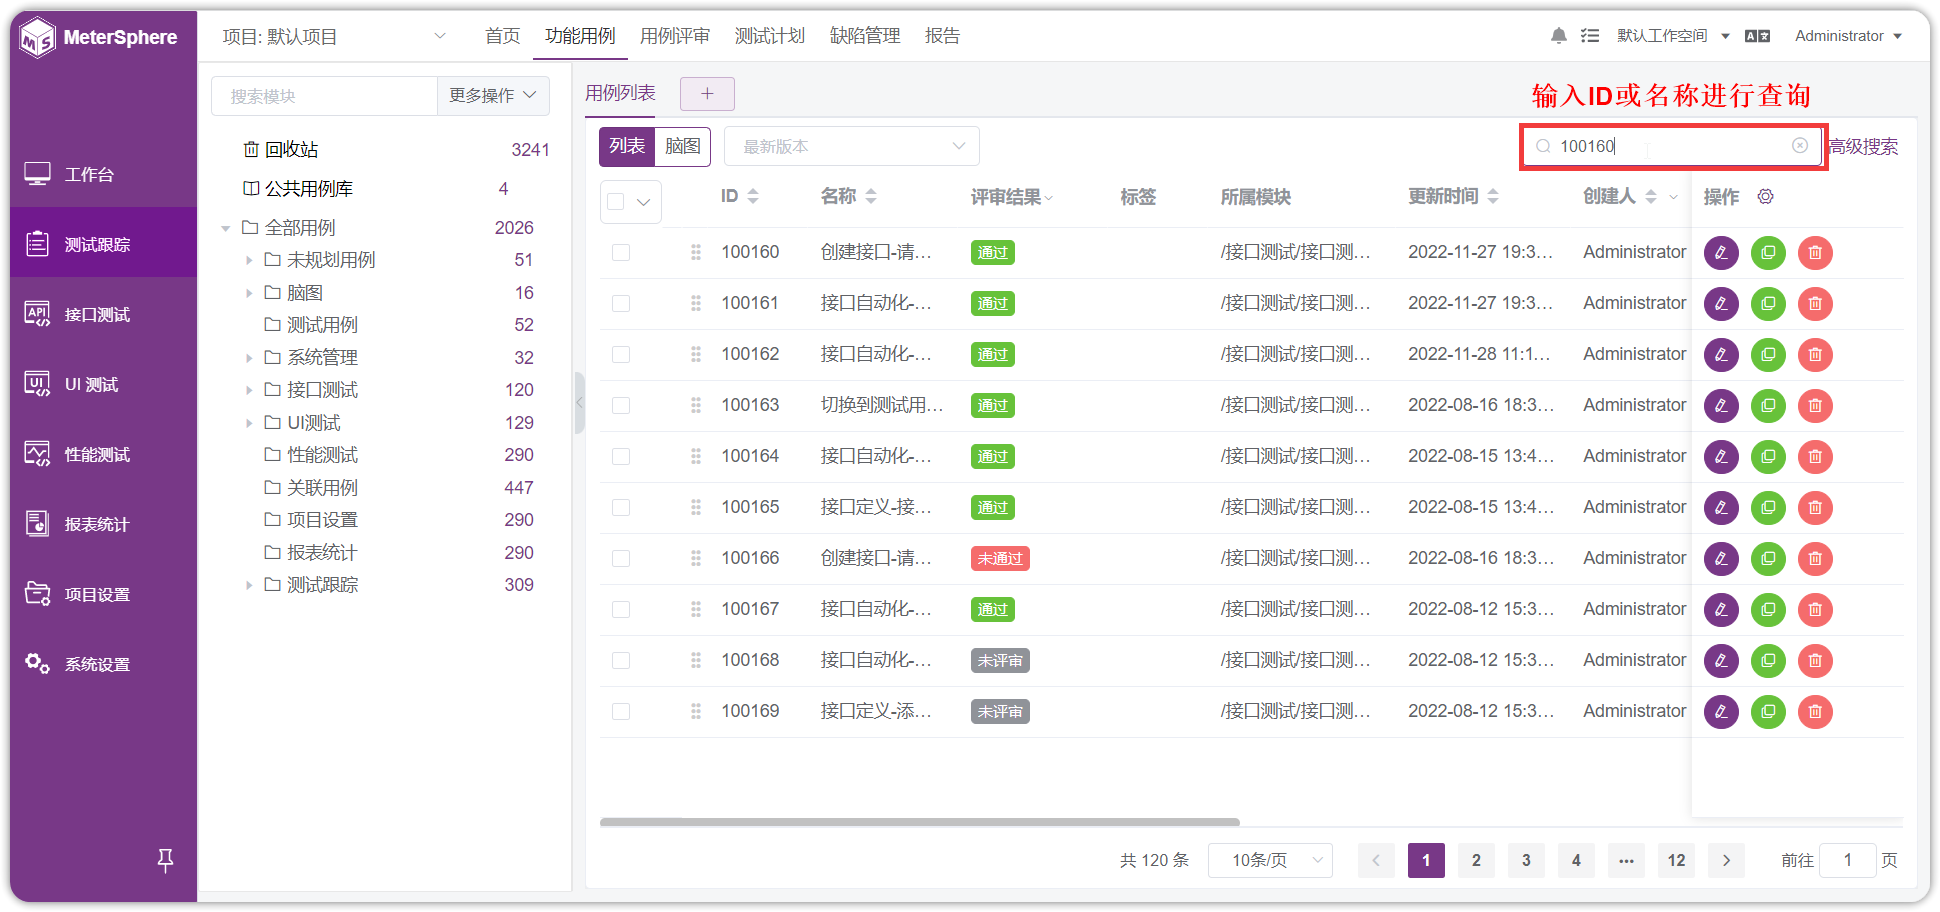1940x912 pixels.
Task: Open the 10条/页 page size dropdown
Action: pos(1270,860)
